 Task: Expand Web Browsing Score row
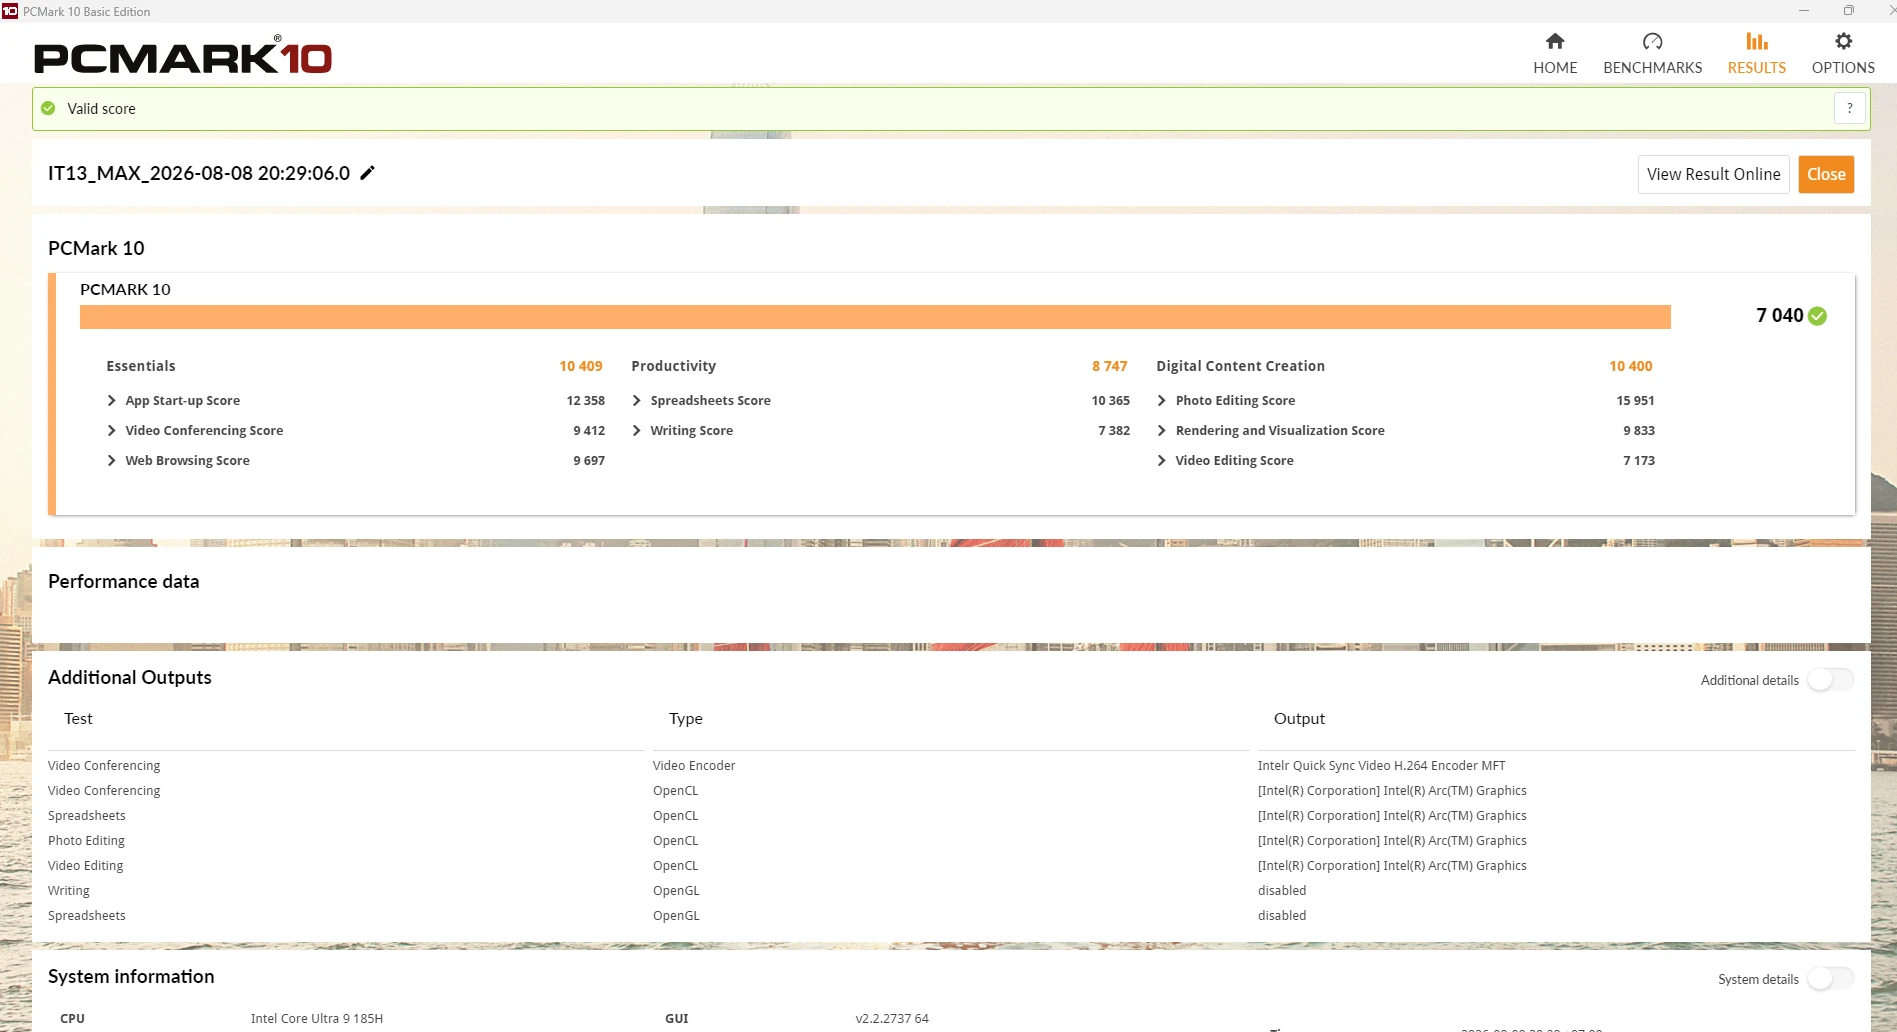(111, 460)
